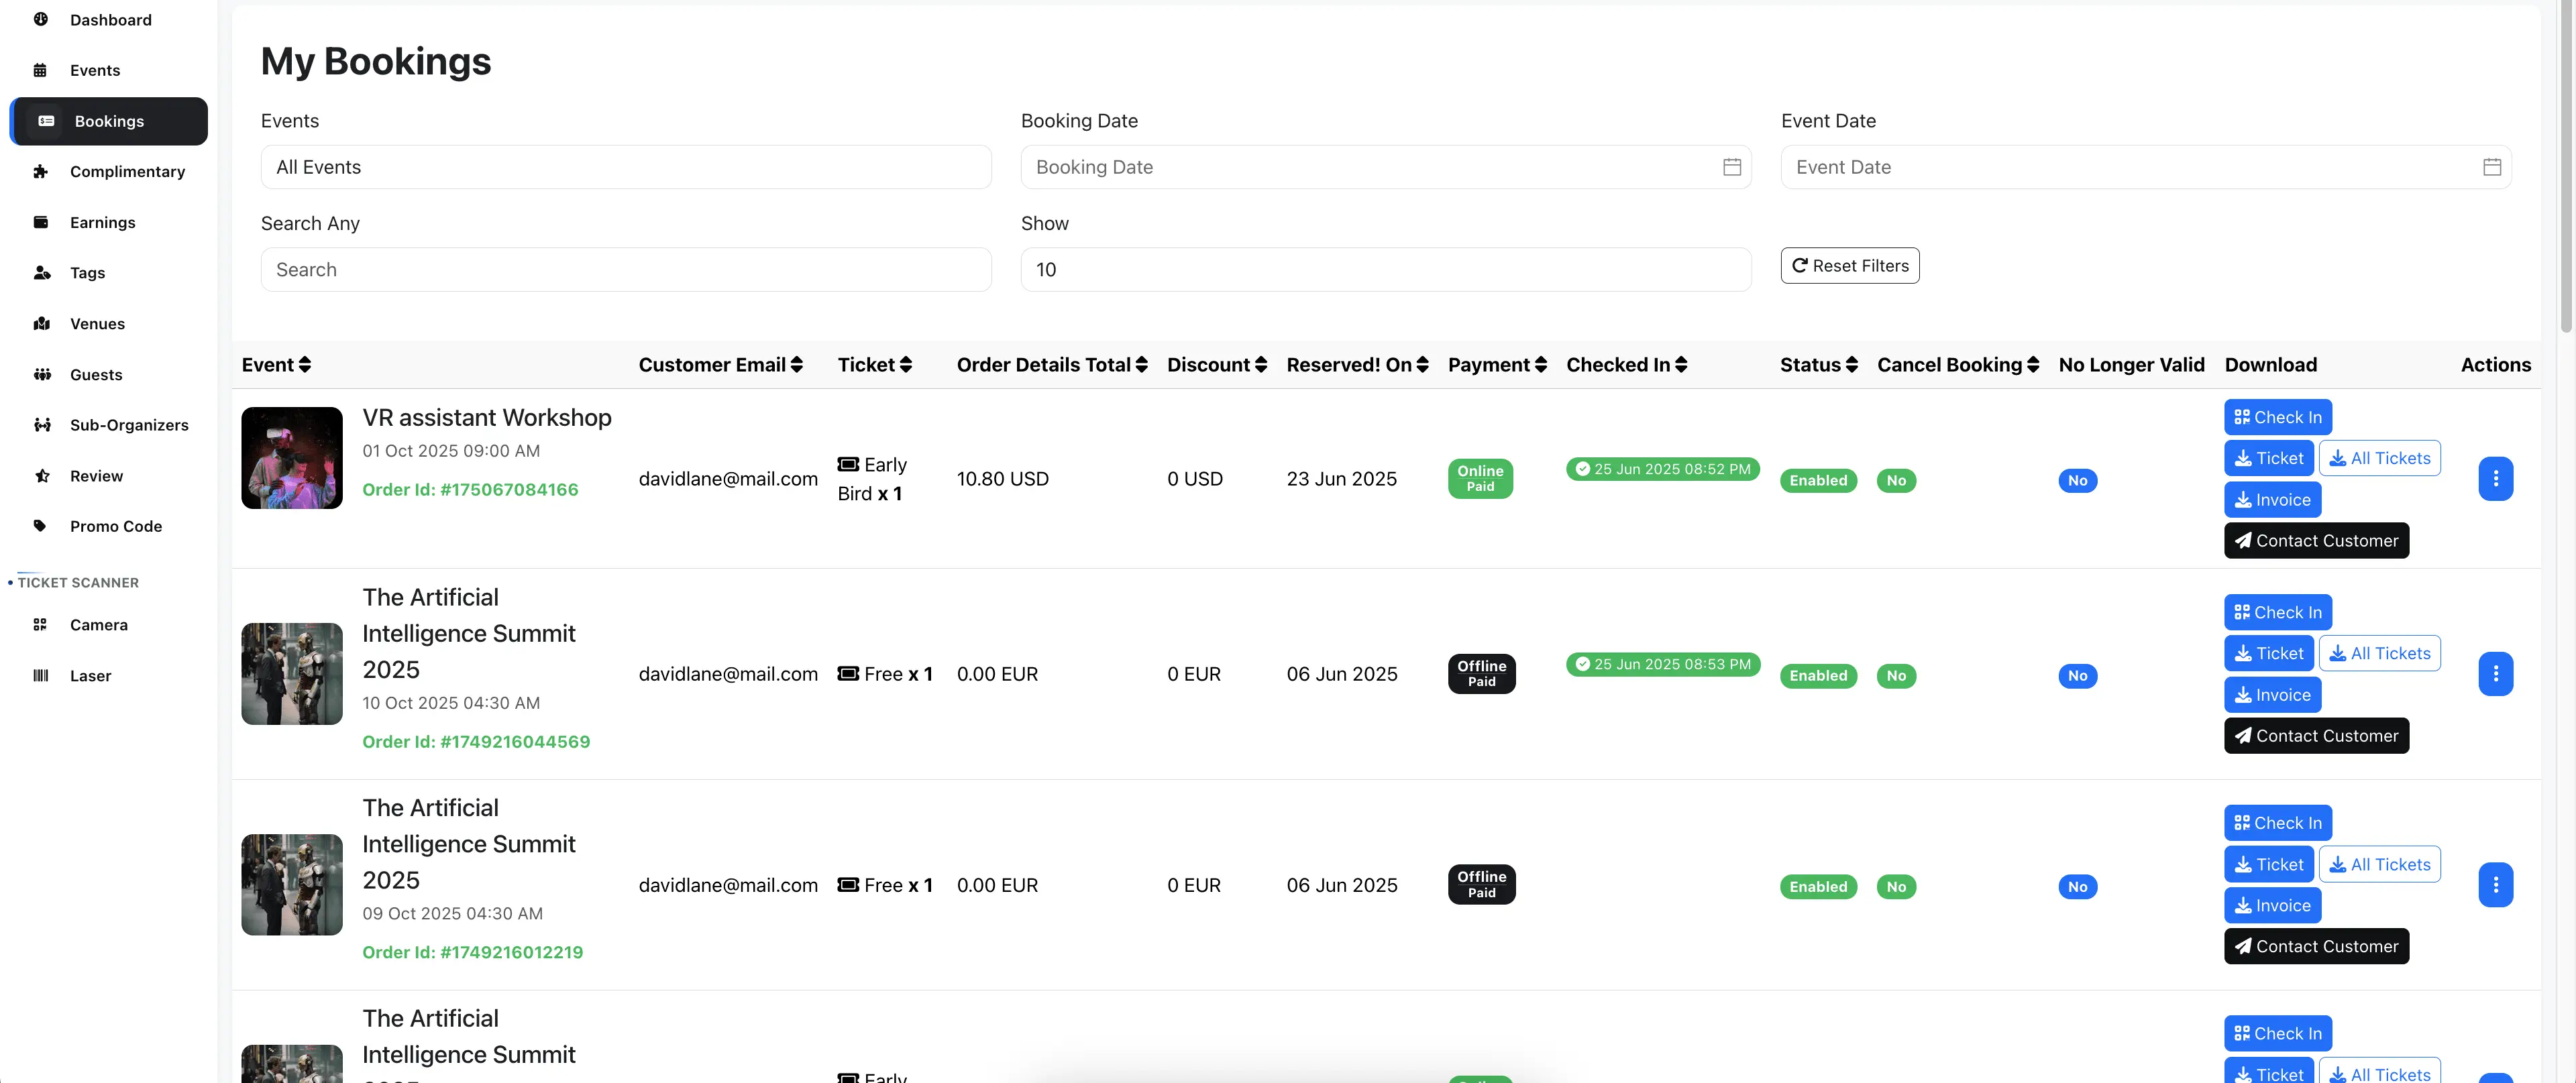Click the Promo Code tag icon
The height and width of the screenshot is (1083, 2576).
[40, 526]
